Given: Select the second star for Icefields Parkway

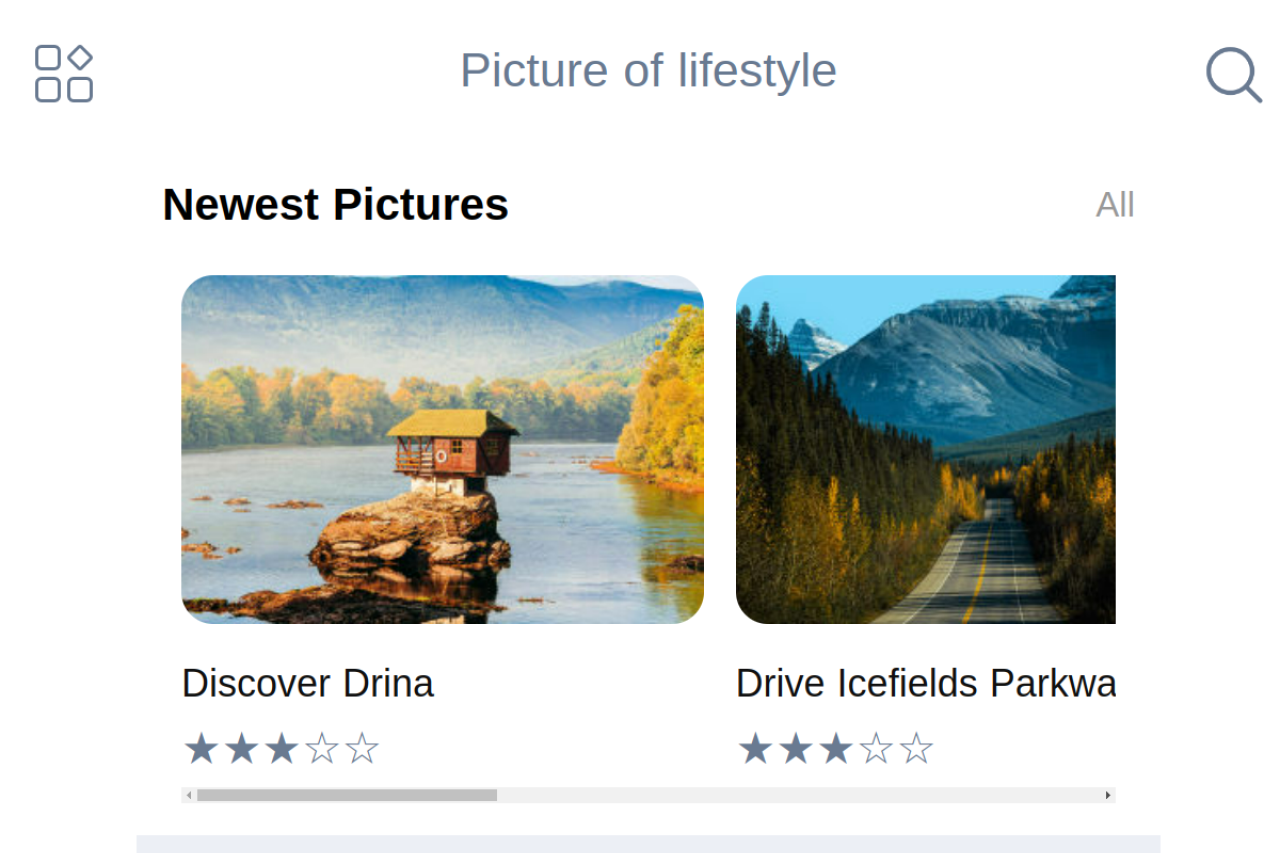Looking at the screenshot, I should click(795, 748).
